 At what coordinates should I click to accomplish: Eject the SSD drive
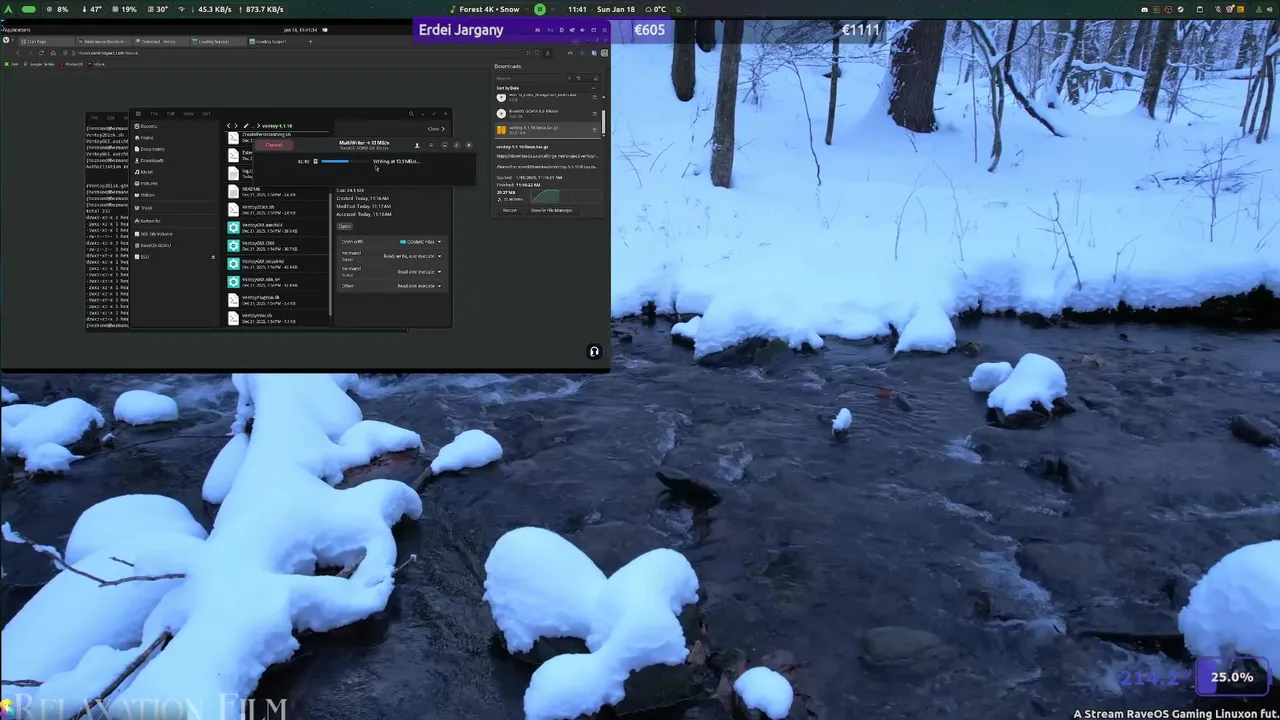(x=213, y=257)
